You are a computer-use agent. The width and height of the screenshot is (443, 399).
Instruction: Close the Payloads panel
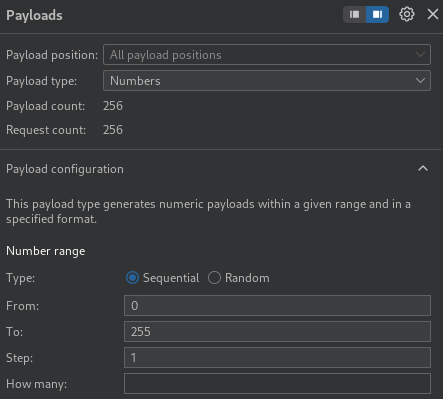[x=433, y=14]
